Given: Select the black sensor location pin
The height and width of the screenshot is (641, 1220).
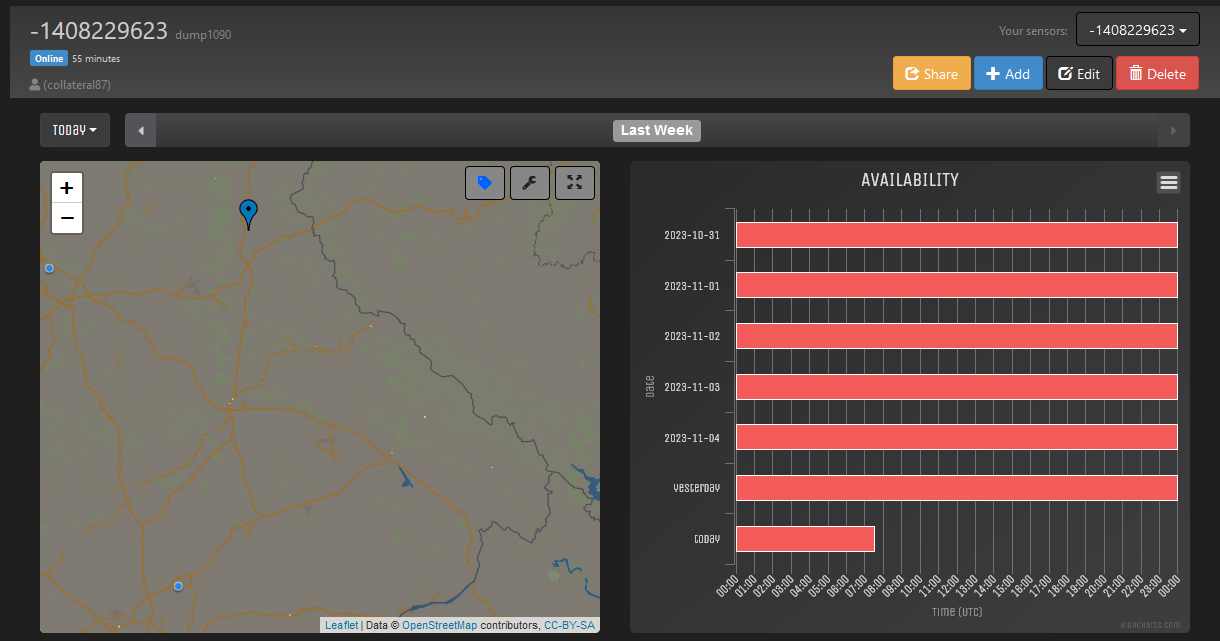Looking at the screenshot, I should [x=248, y=214].
